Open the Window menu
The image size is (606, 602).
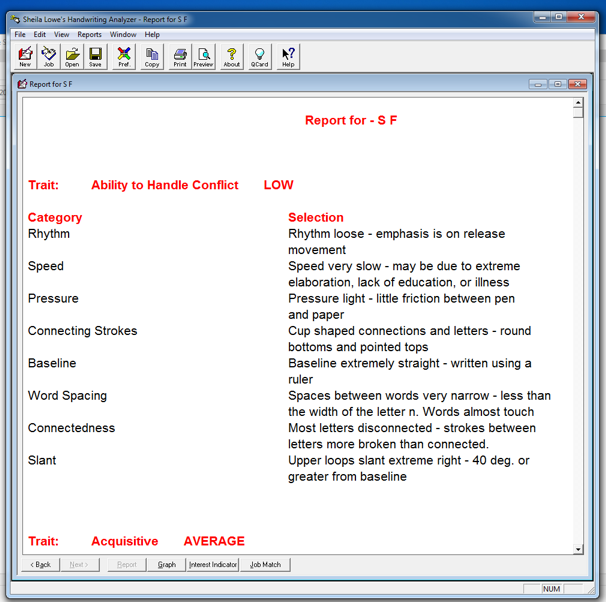(x=123, y=34)
